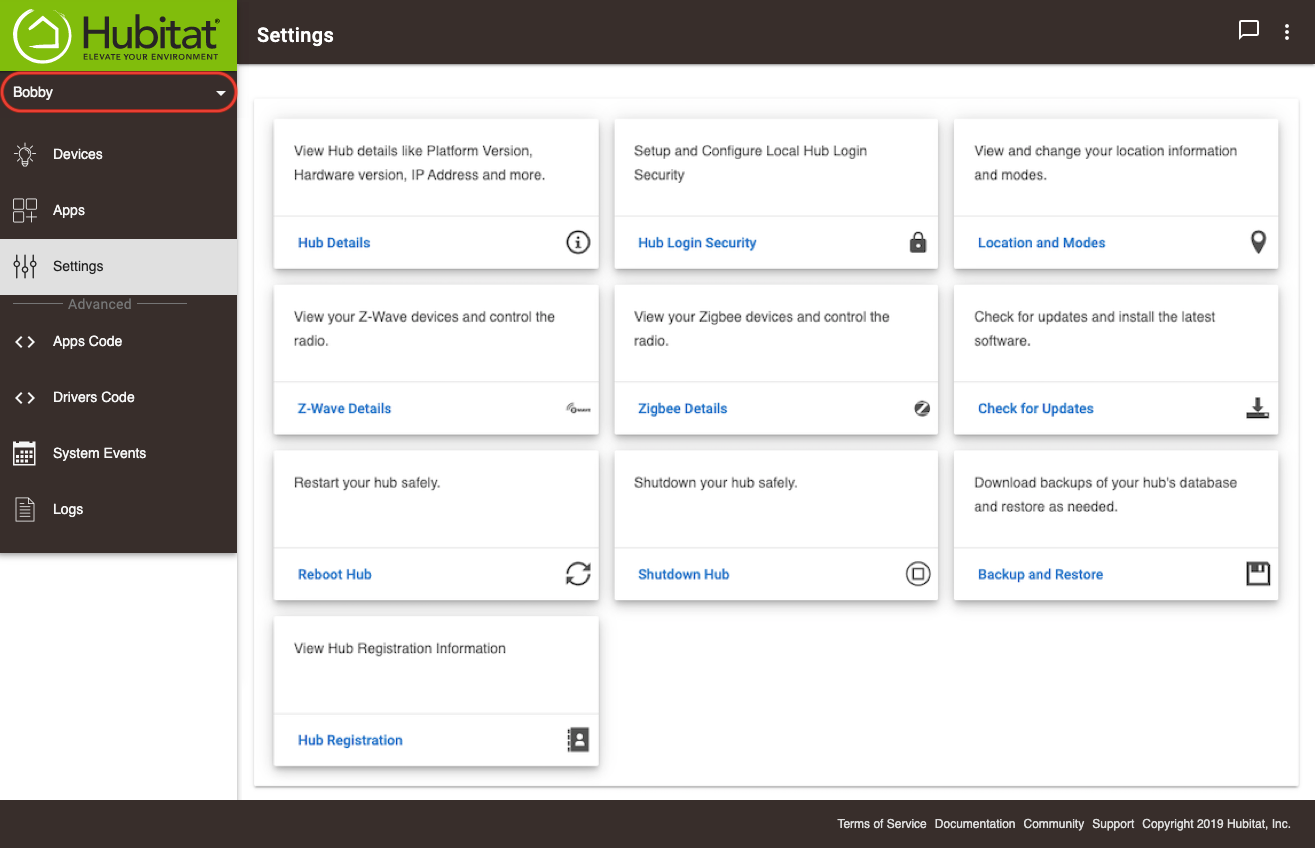This screenshot has height=848, width=1315.
Task: Go to Drivers Code in the sidebar
Action: (x=118, y=397)
